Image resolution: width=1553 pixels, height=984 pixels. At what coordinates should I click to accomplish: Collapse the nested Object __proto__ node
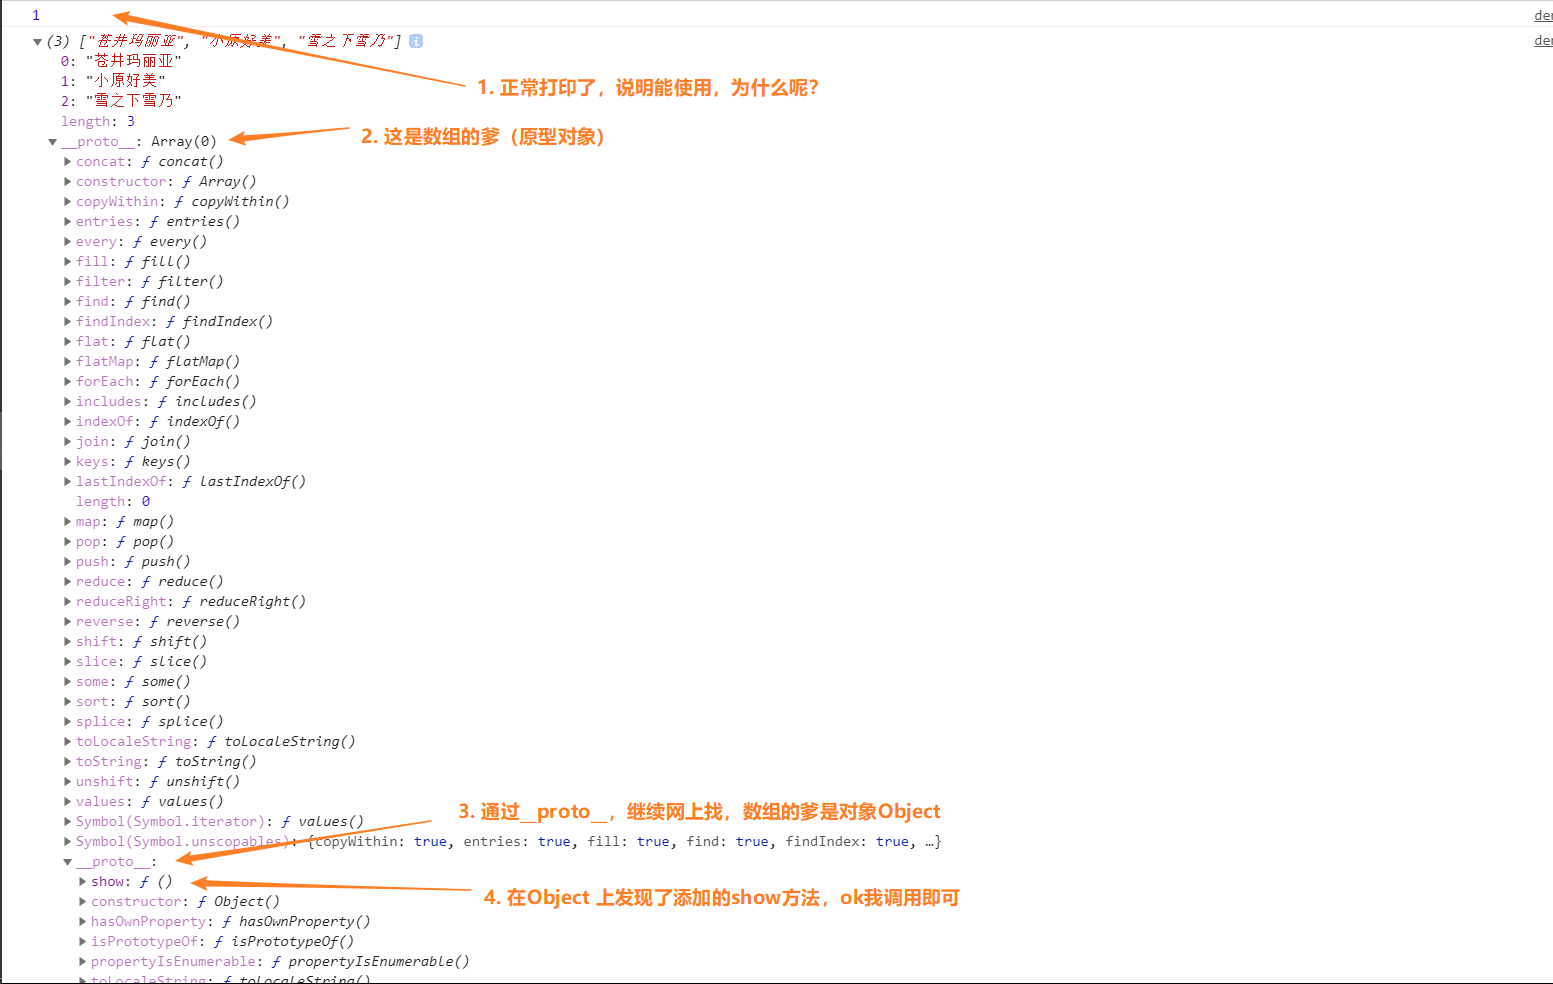(67, 862)
